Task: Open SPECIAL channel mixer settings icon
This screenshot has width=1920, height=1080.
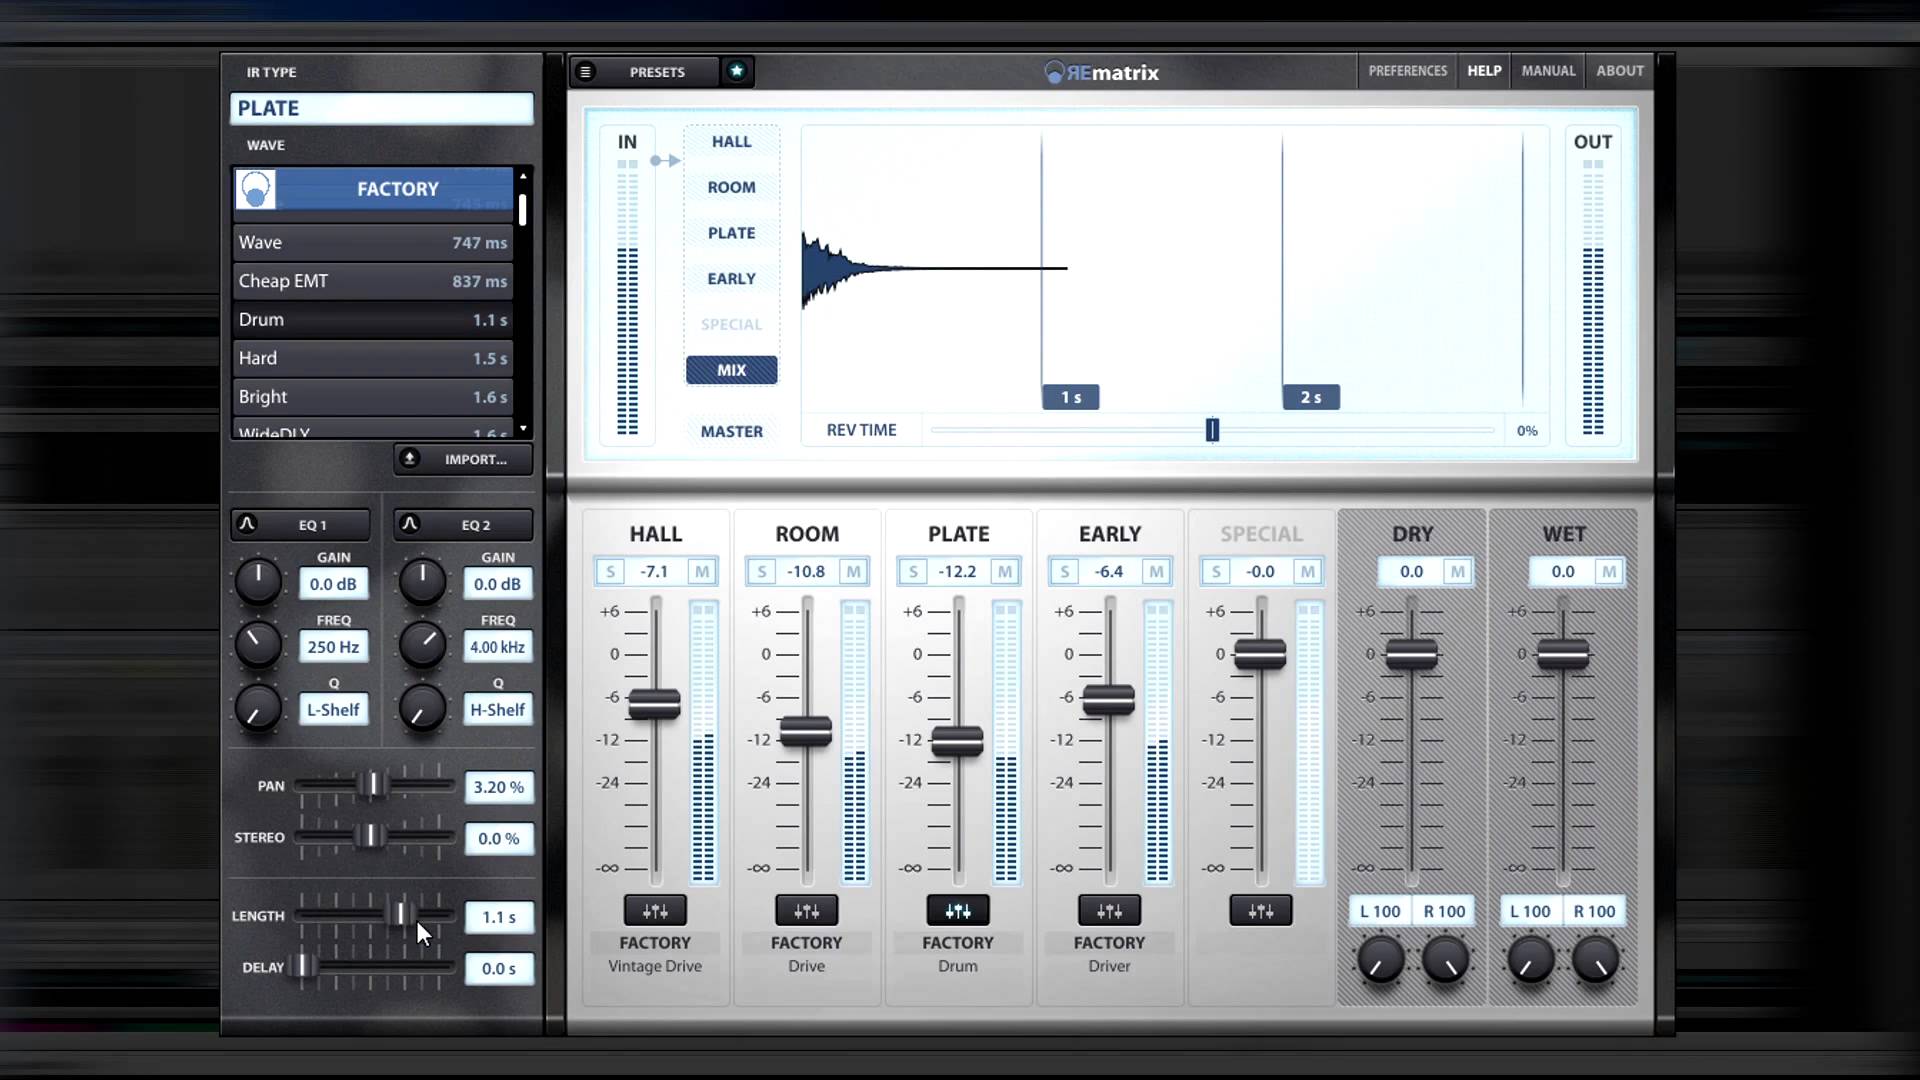Action: pos(1261,911)
